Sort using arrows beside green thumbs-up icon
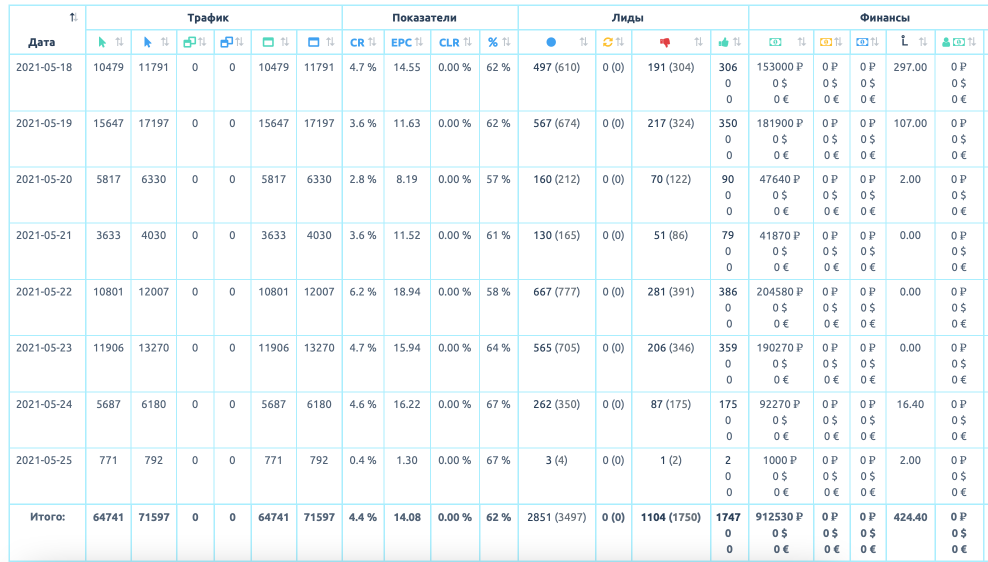 (x=737, y=42)
